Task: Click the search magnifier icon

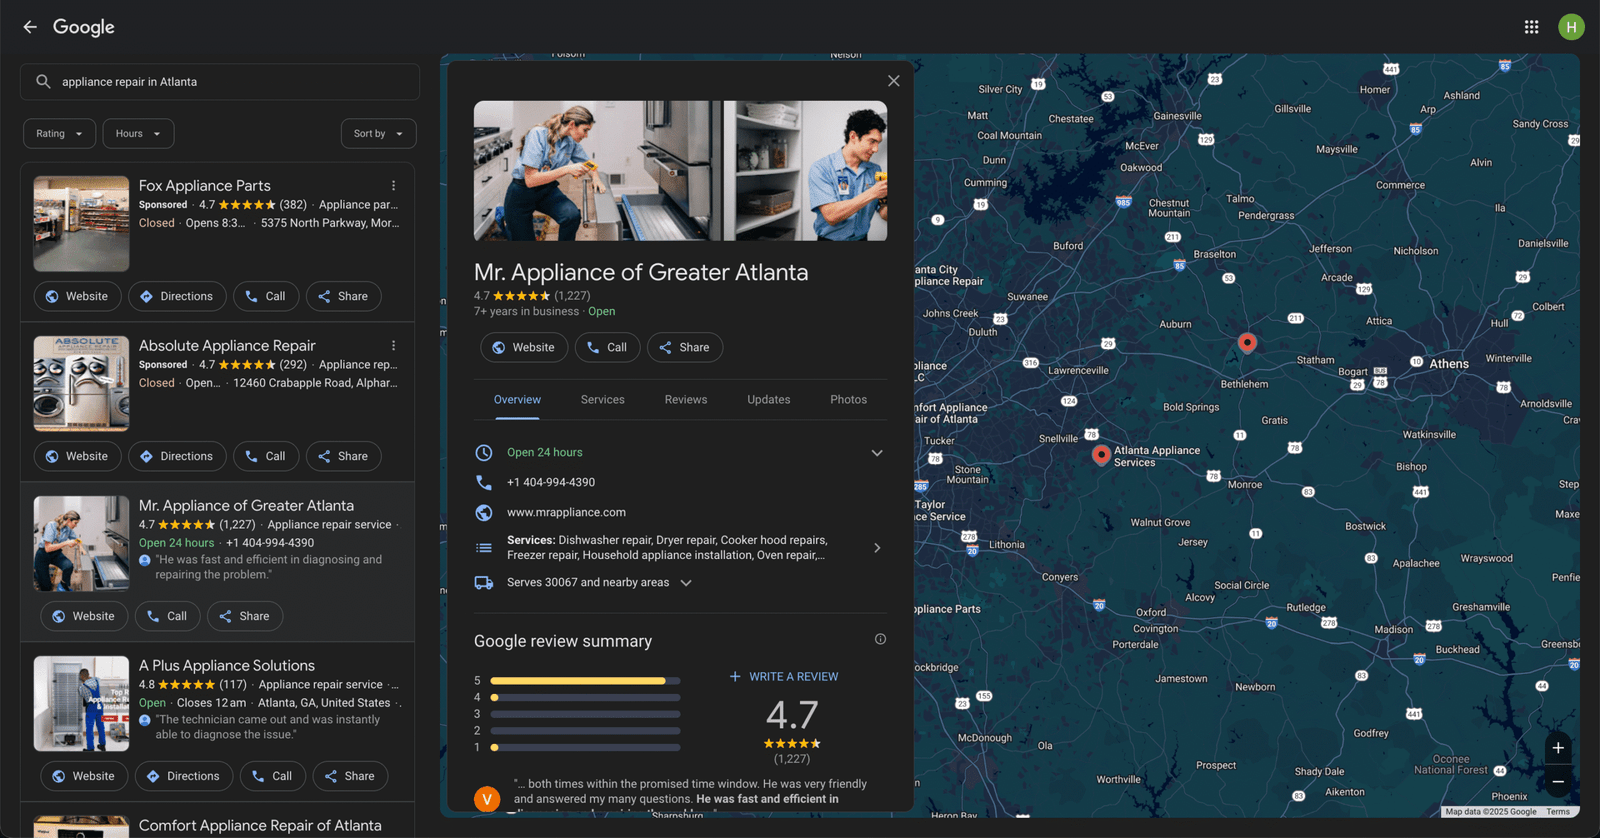Action: 43,82
